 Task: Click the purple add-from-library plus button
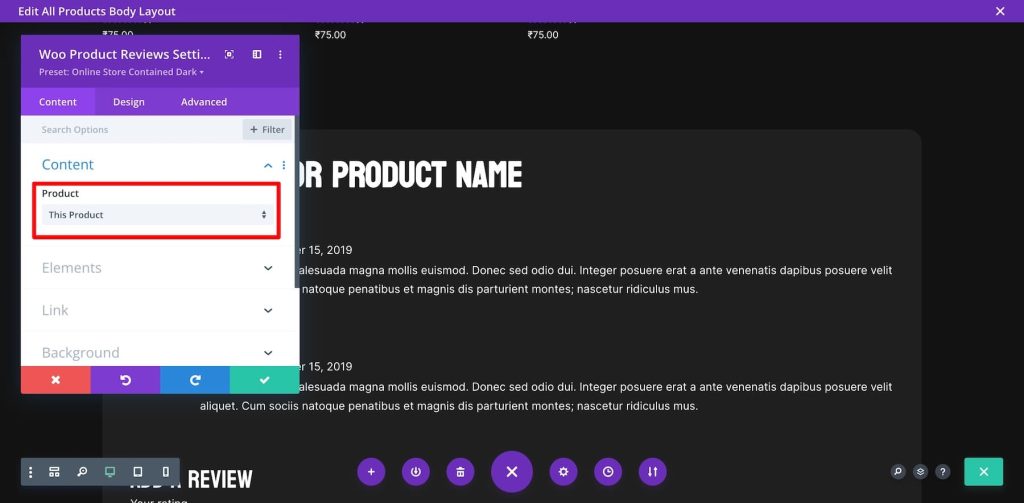tap(371, 472)
